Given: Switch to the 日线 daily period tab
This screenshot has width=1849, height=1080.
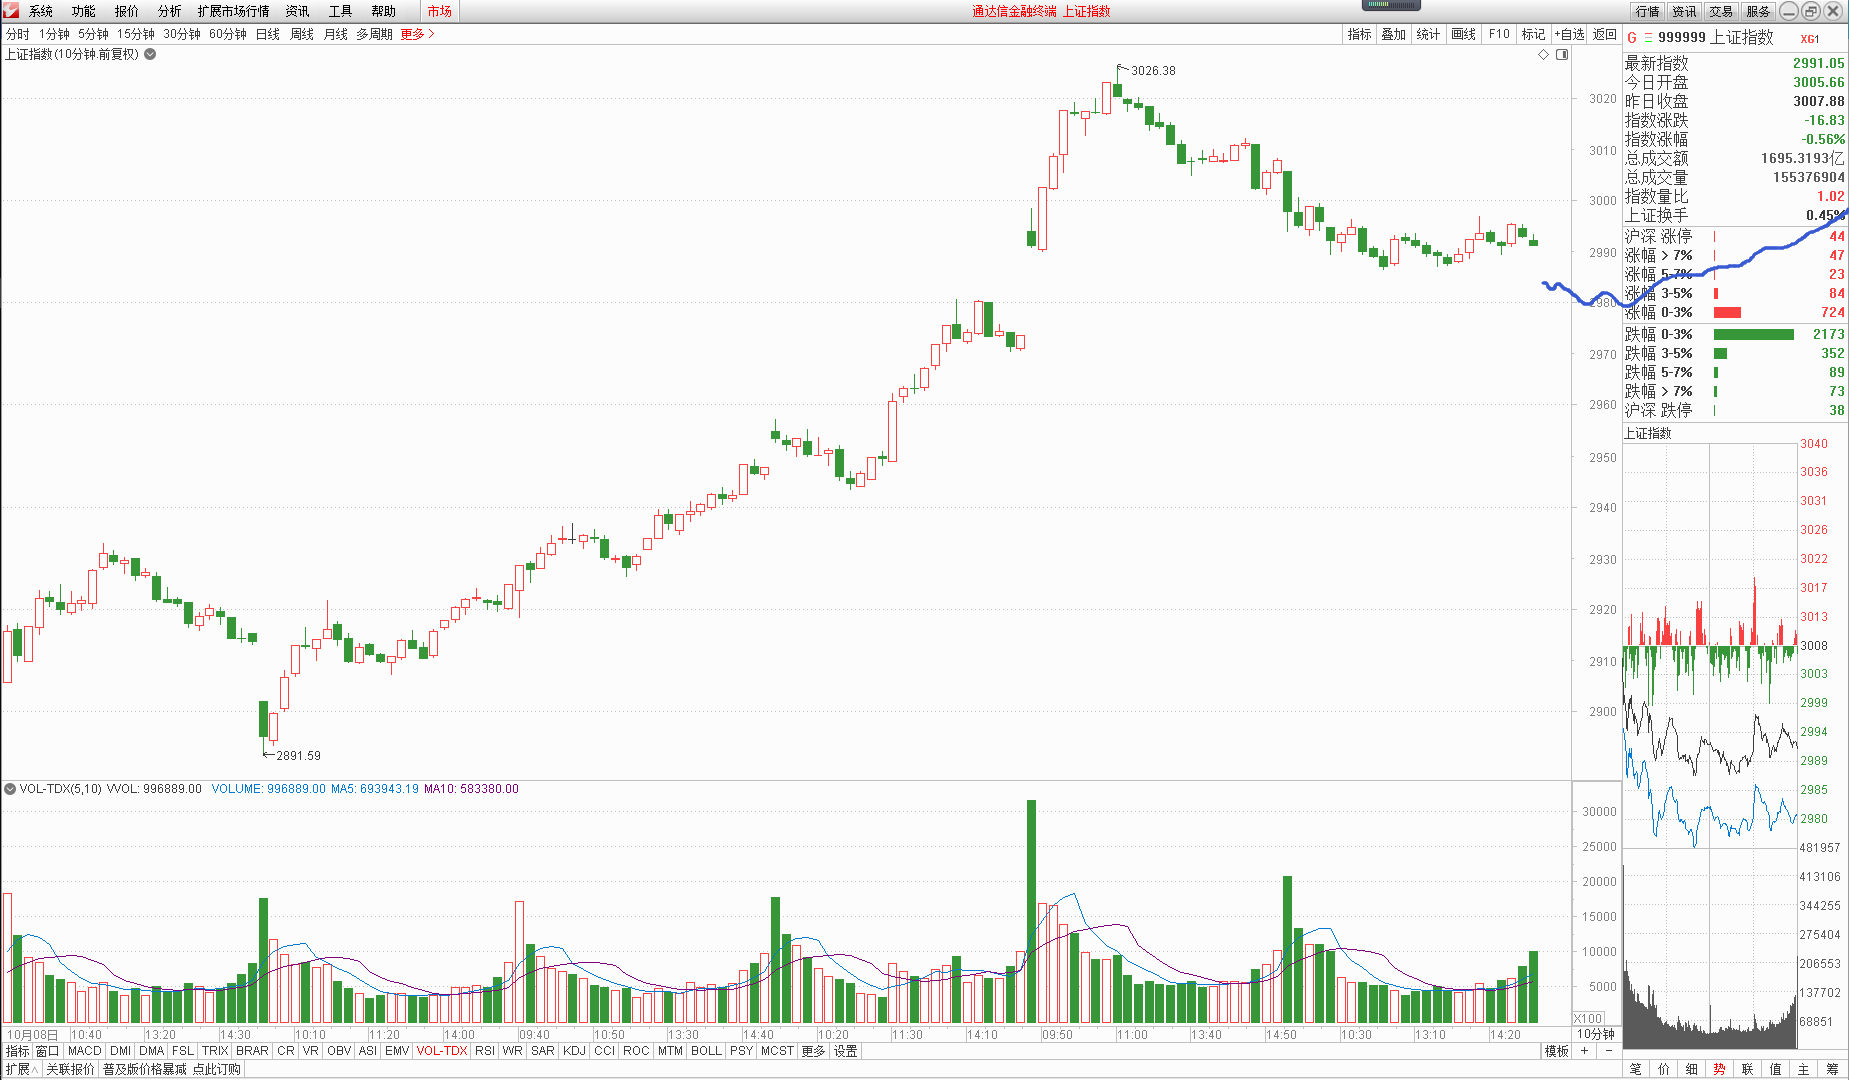Looking at the screenshot, I should click(x=268, y=34).
